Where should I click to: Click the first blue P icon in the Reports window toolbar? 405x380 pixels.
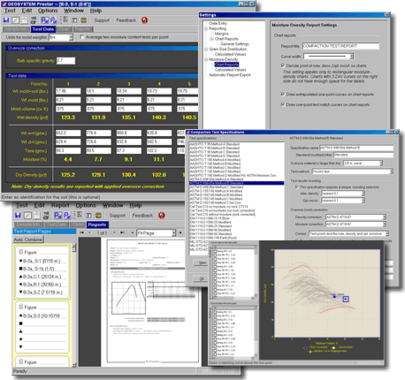(x=58, y=215)
